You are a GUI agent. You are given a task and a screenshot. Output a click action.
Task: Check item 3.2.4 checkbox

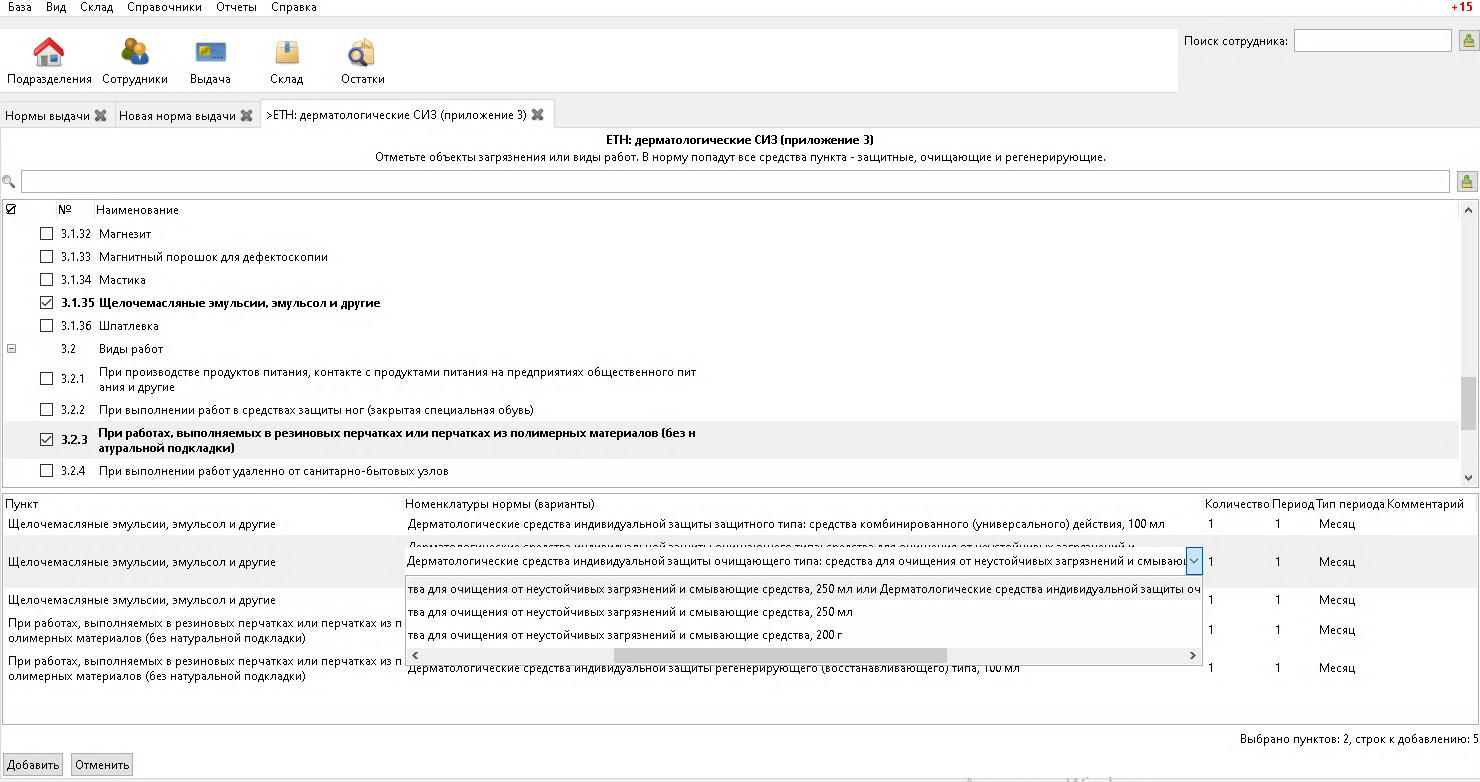pyautogui.click(x=46, y=471)
